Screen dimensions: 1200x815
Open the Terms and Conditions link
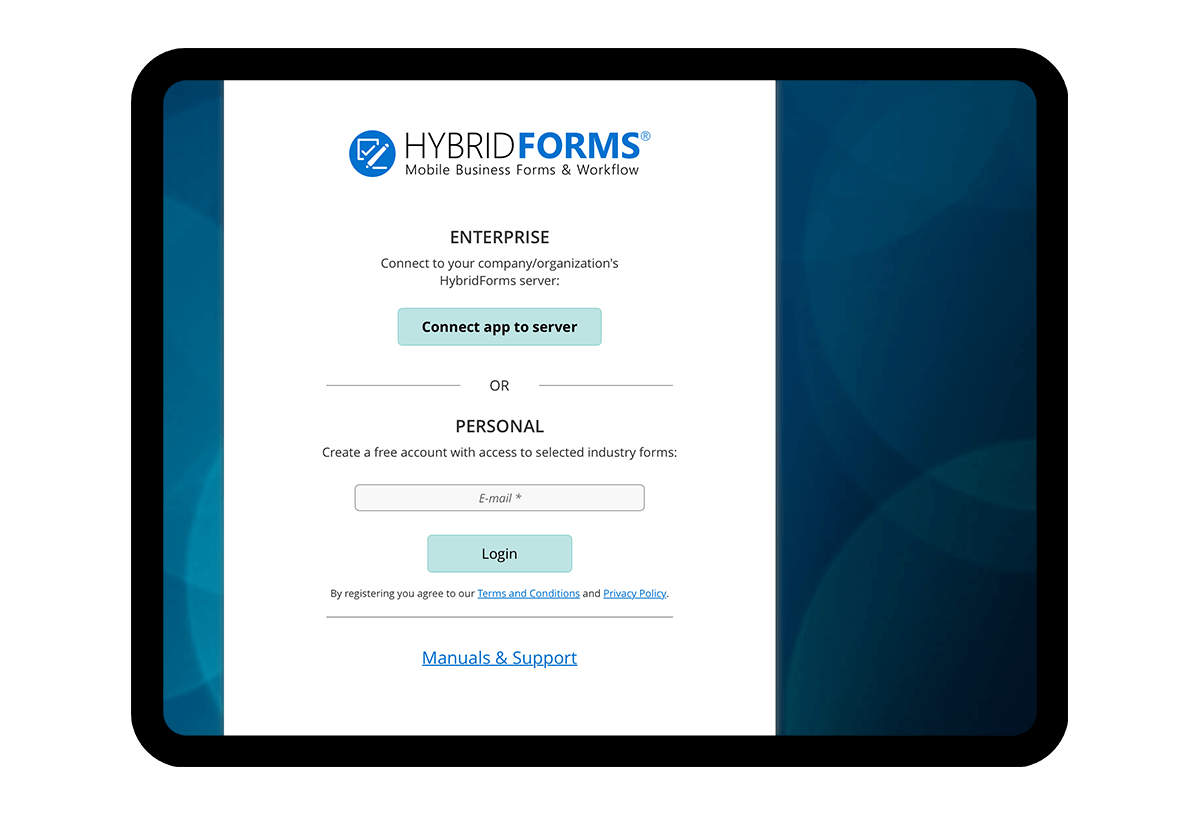528,593
